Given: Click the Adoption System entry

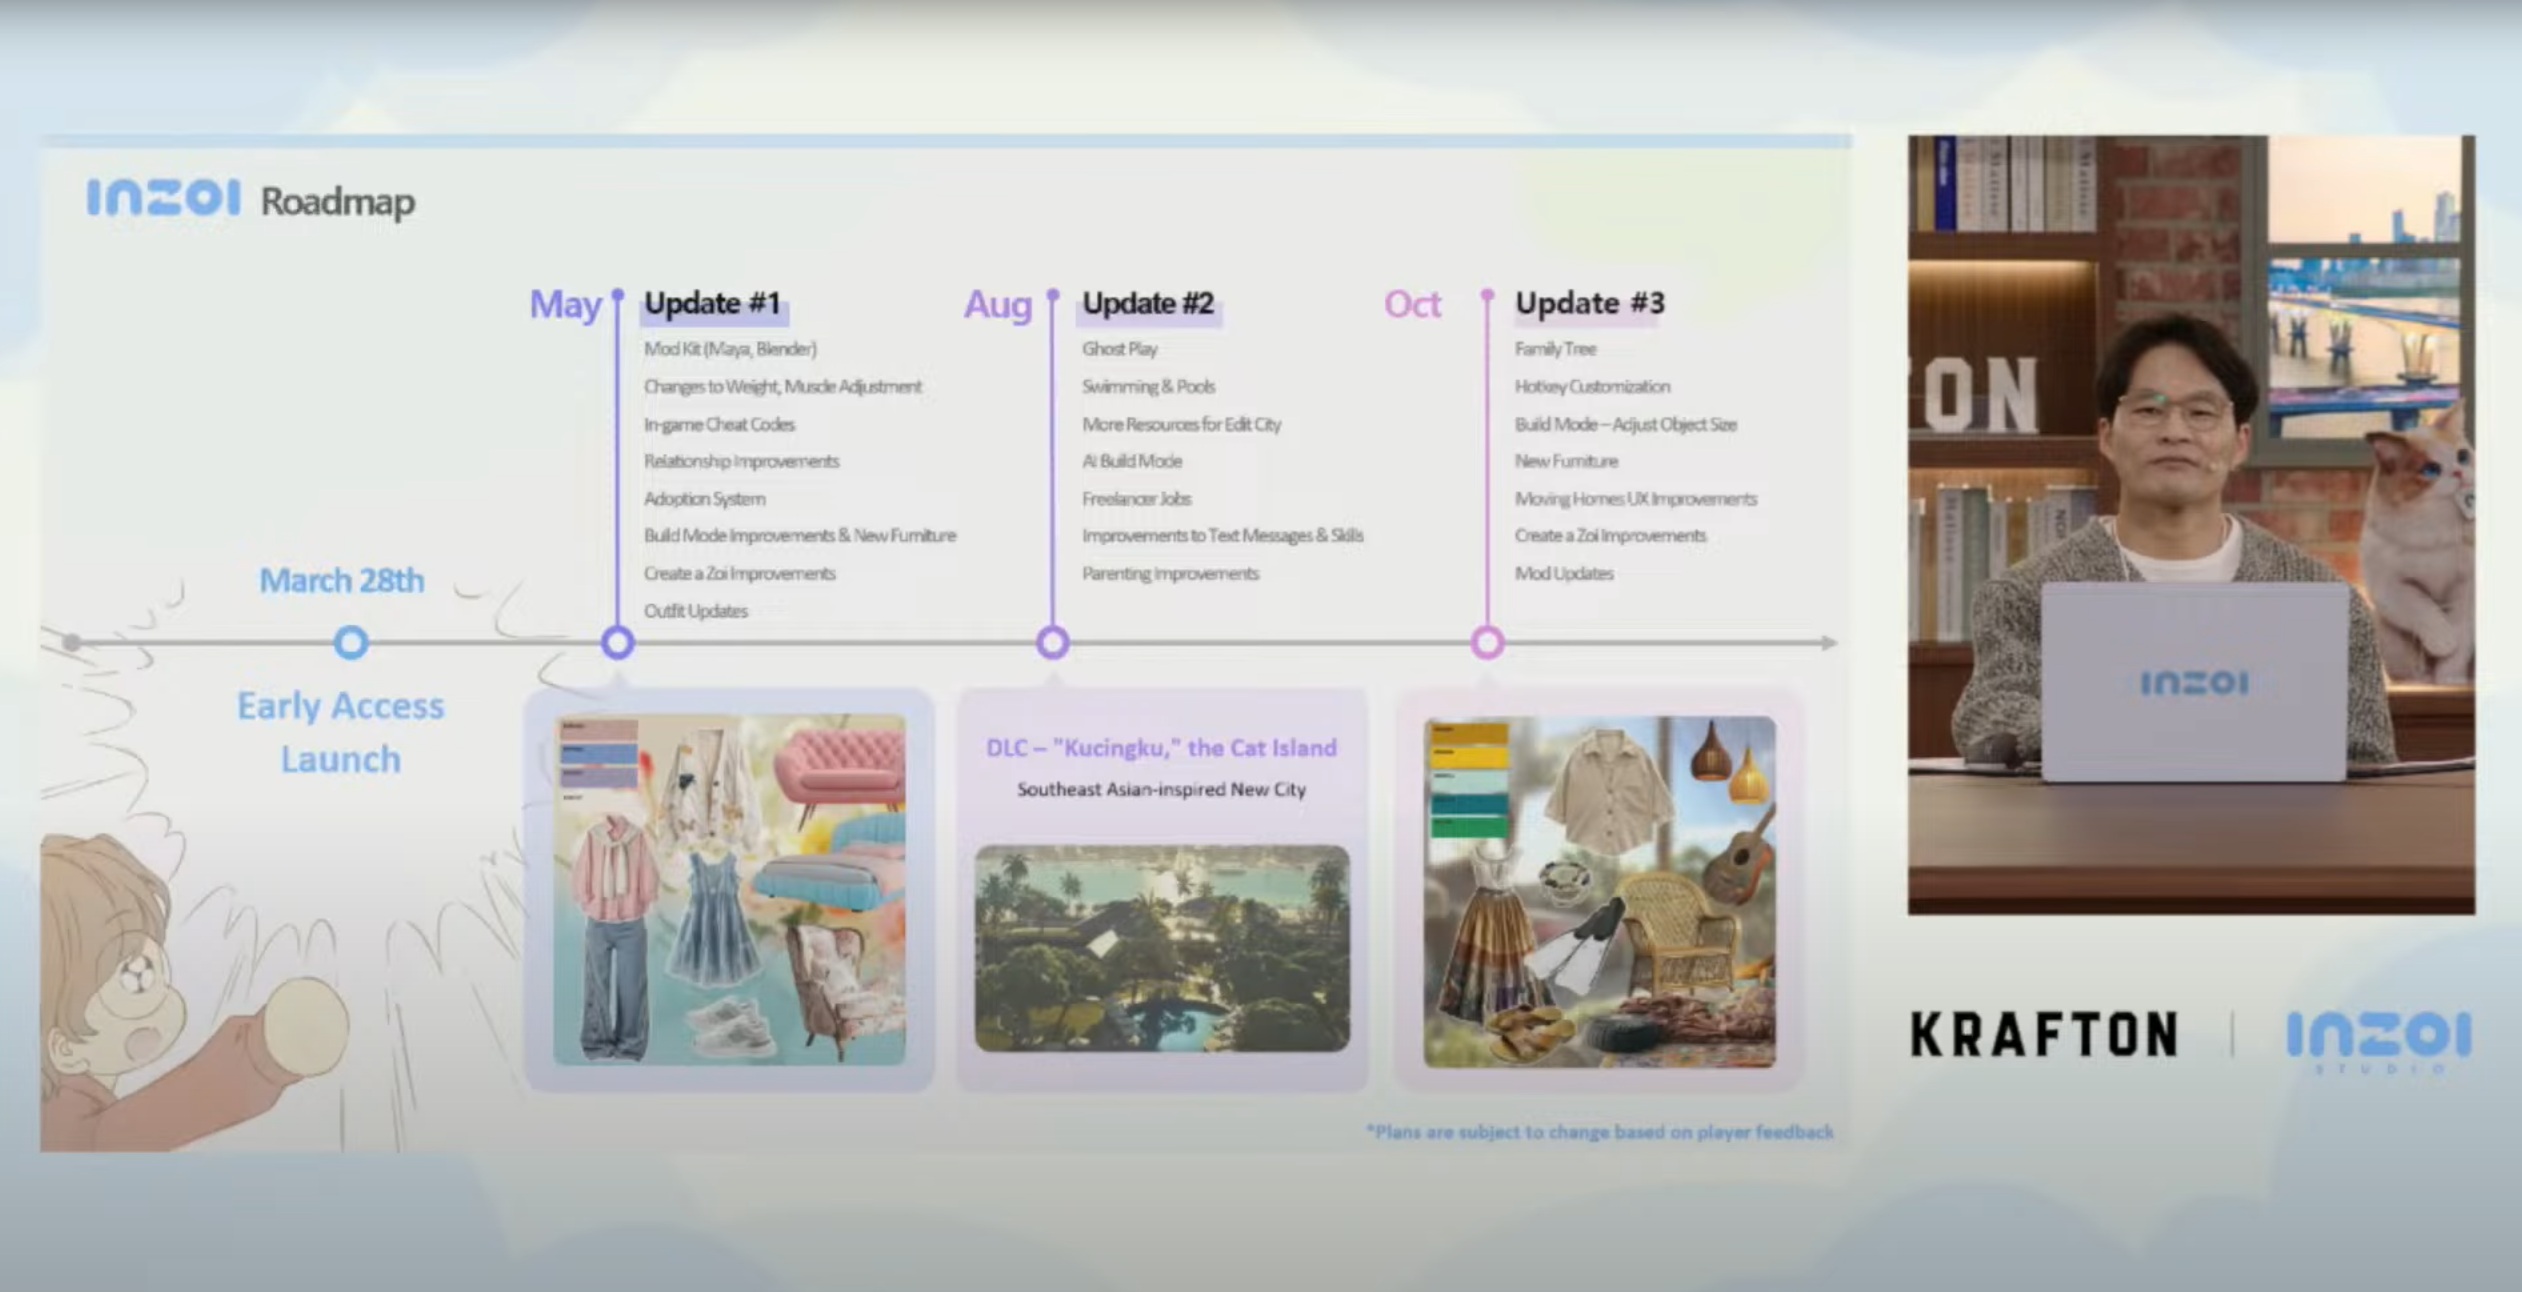Looking at the screenshot, I should pos(704,498).
